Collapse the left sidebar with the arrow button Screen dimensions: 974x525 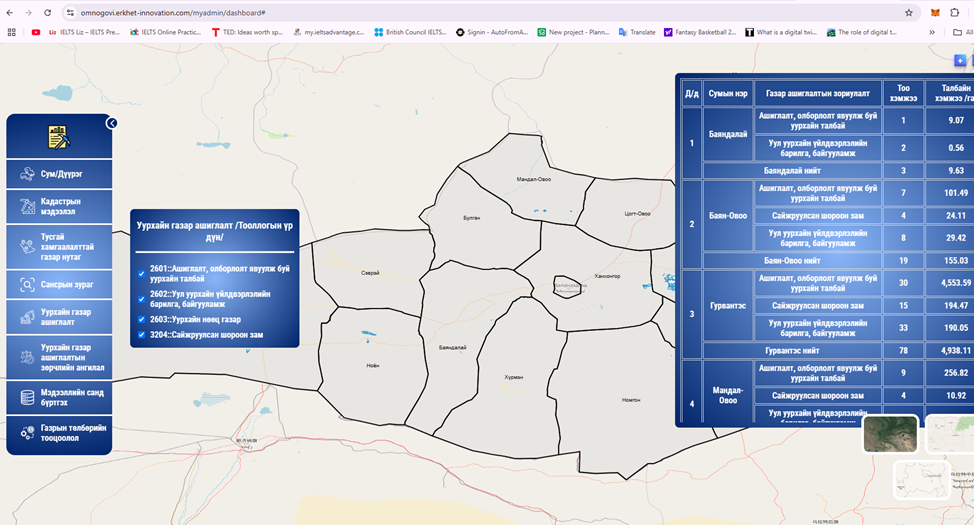coord(112,123)
